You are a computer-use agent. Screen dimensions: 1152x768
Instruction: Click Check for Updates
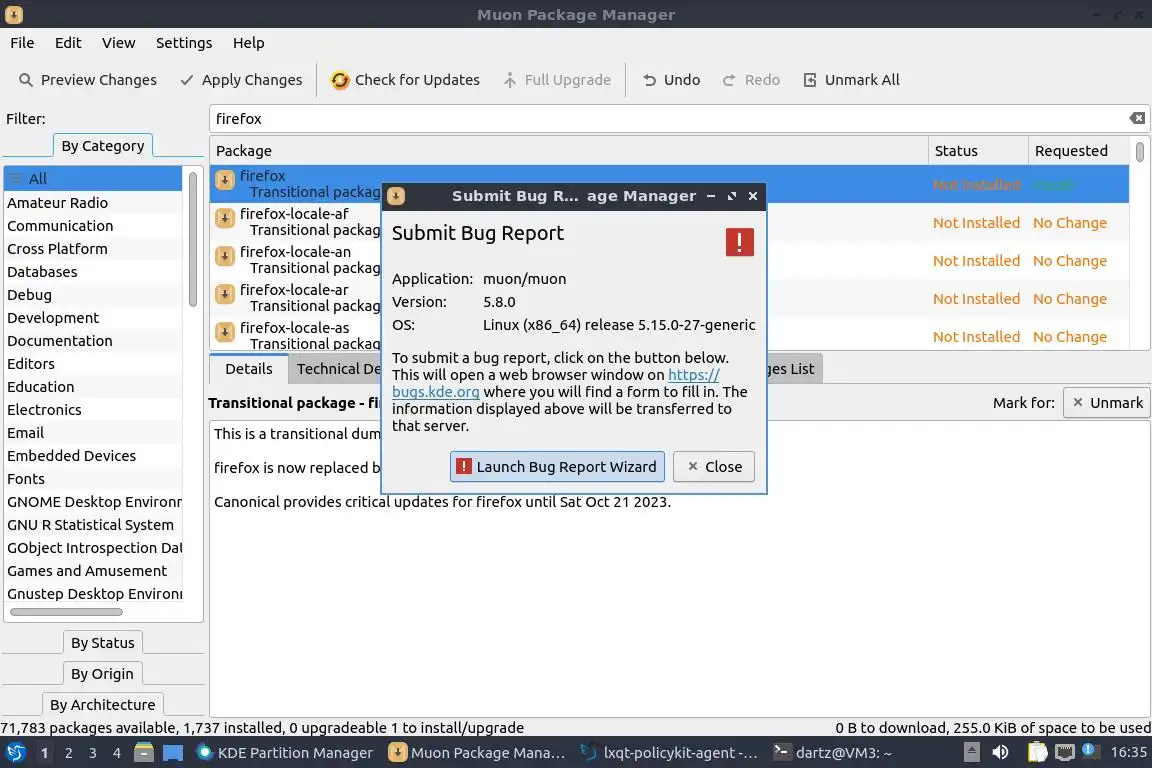coord(405,79)
